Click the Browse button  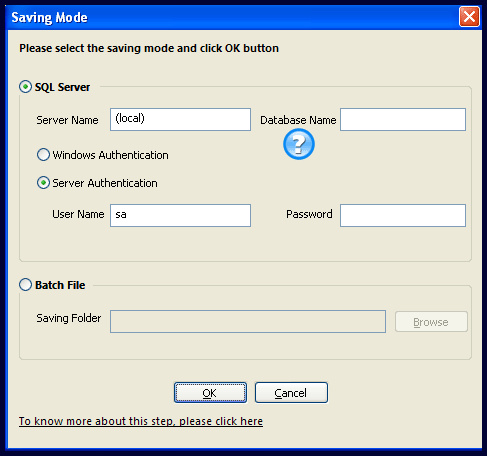click(431, 322)
